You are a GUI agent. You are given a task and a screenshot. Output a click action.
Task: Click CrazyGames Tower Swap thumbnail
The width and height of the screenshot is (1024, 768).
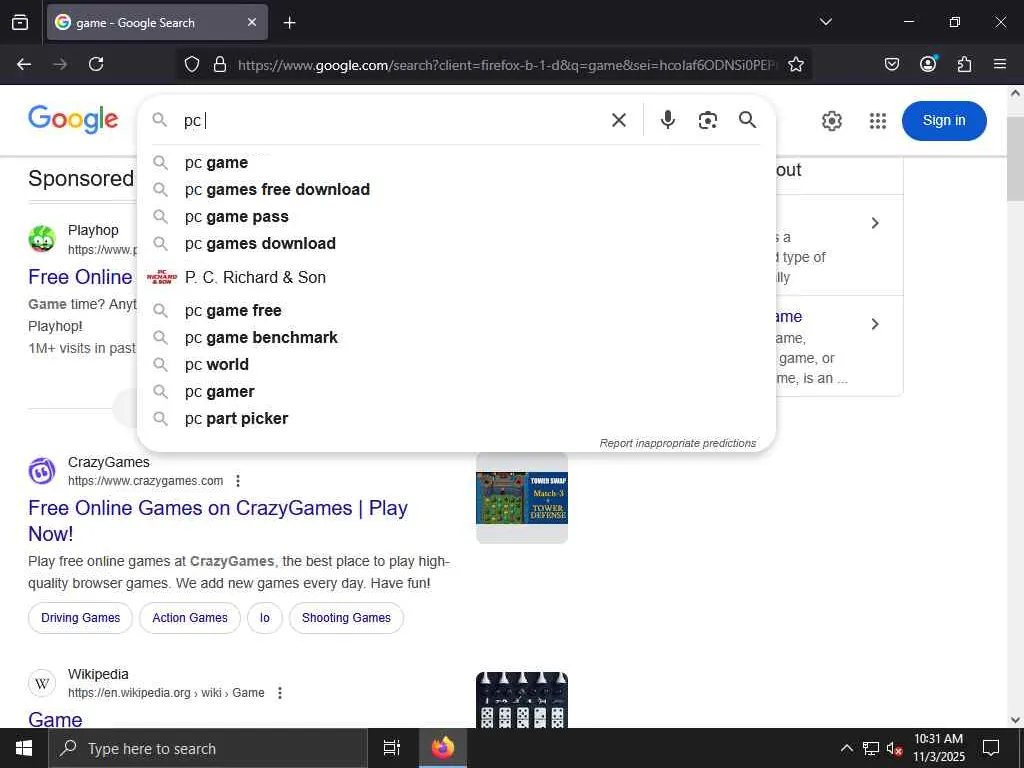tap(522, 498)
